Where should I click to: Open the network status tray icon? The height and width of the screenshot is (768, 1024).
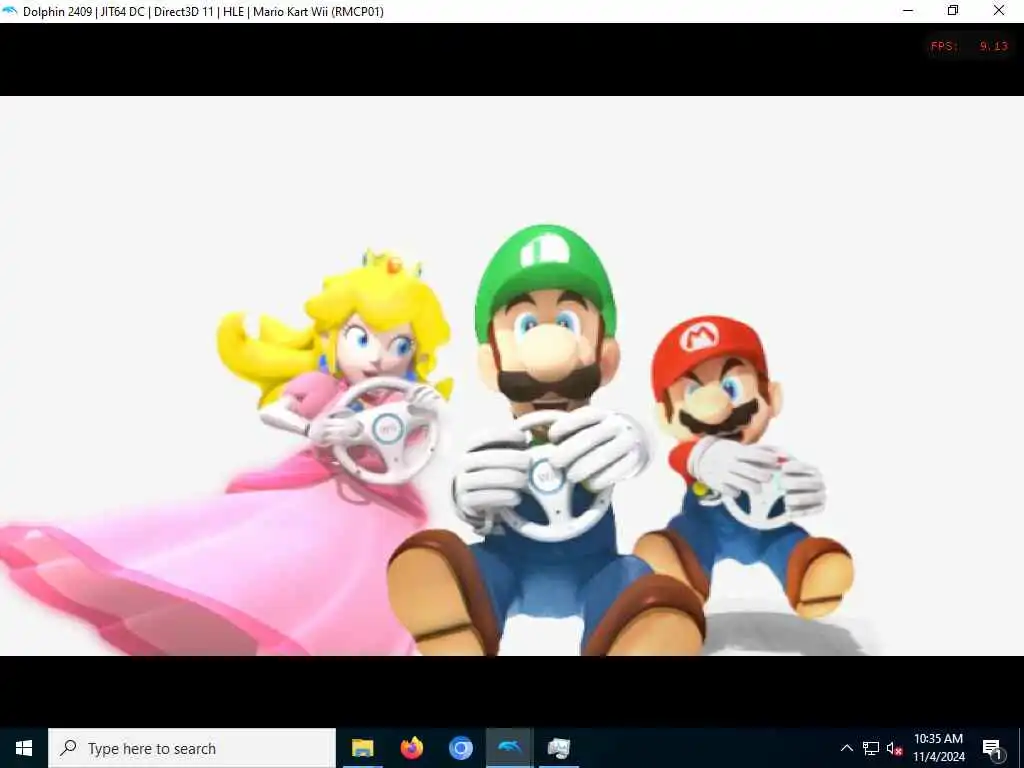click(x=871, y=748)
